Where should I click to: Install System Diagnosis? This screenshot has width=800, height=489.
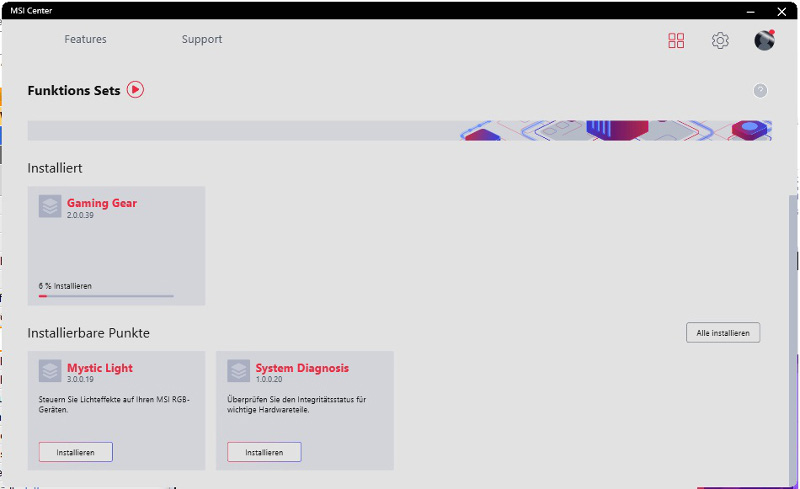coord(264,452)
